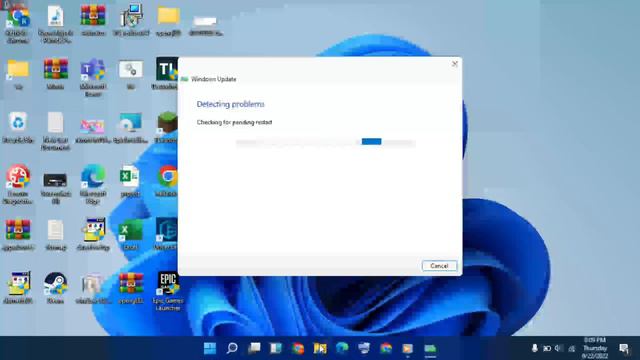The height and width of the screenshot is (360, 640).
Task: Click the microphone icon in system tray
Action: tap(535, 348)
